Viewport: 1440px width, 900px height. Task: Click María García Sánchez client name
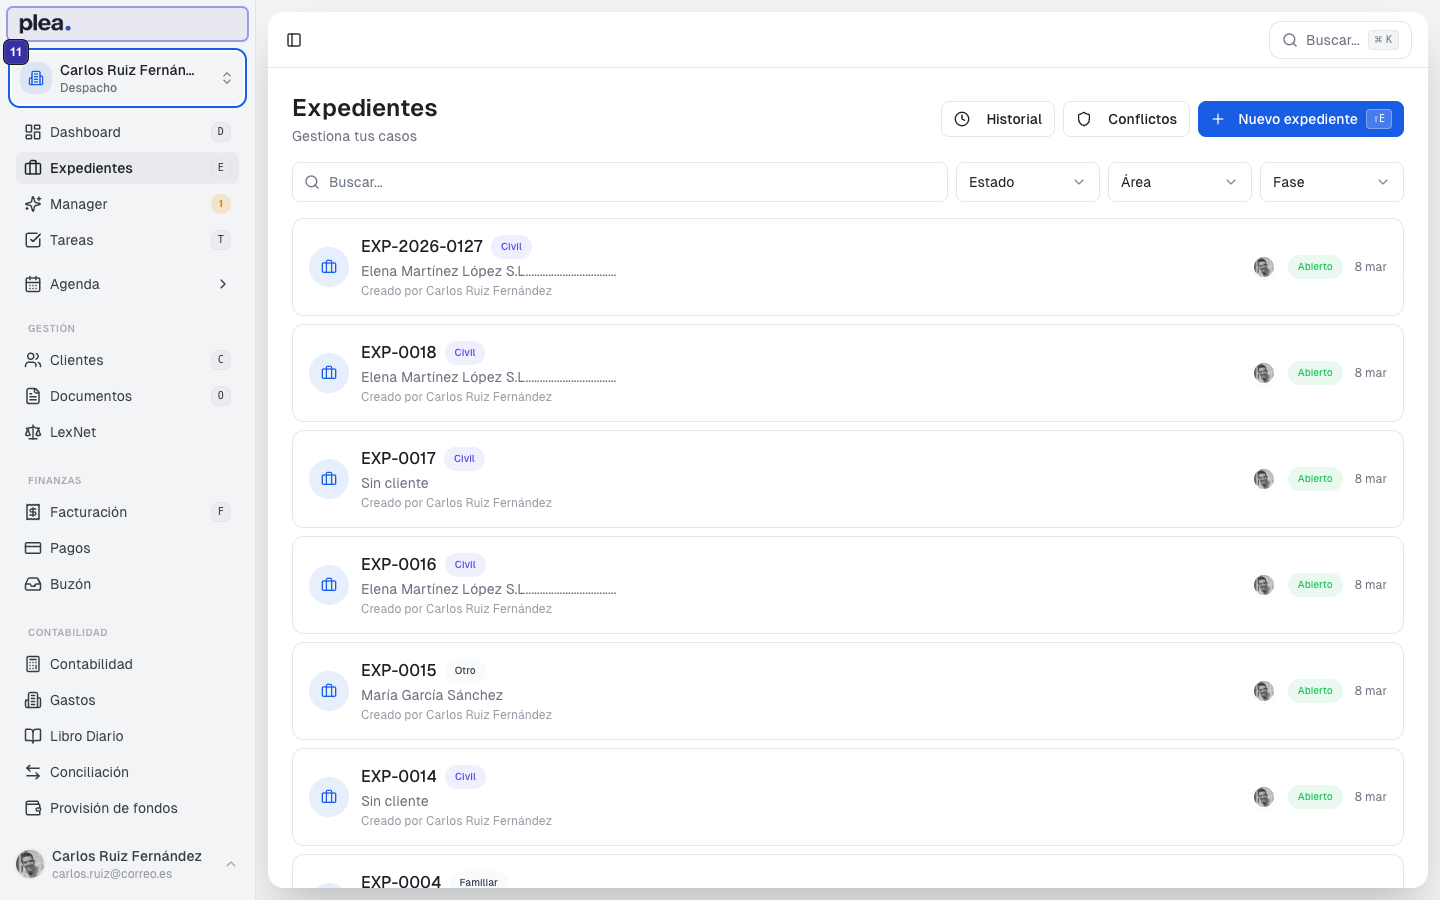tap(432, 695)
